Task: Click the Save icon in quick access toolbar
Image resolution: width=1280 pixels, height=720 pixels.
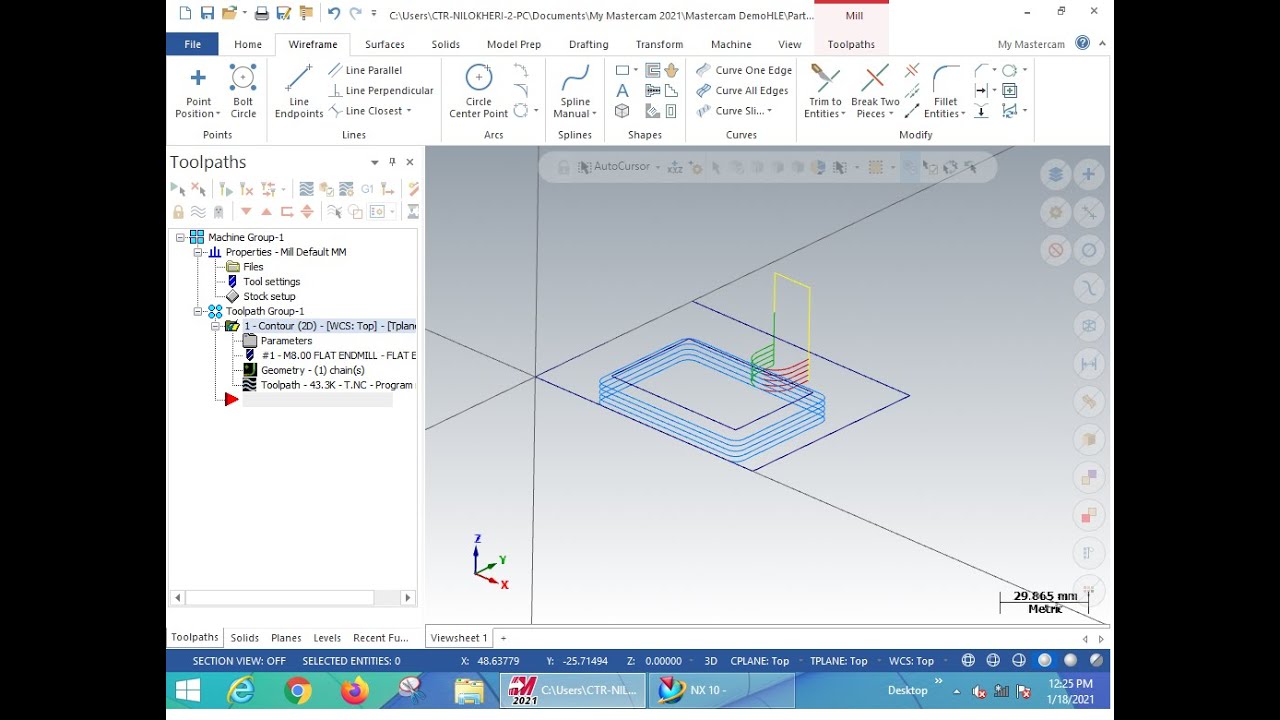Action: 207,13
